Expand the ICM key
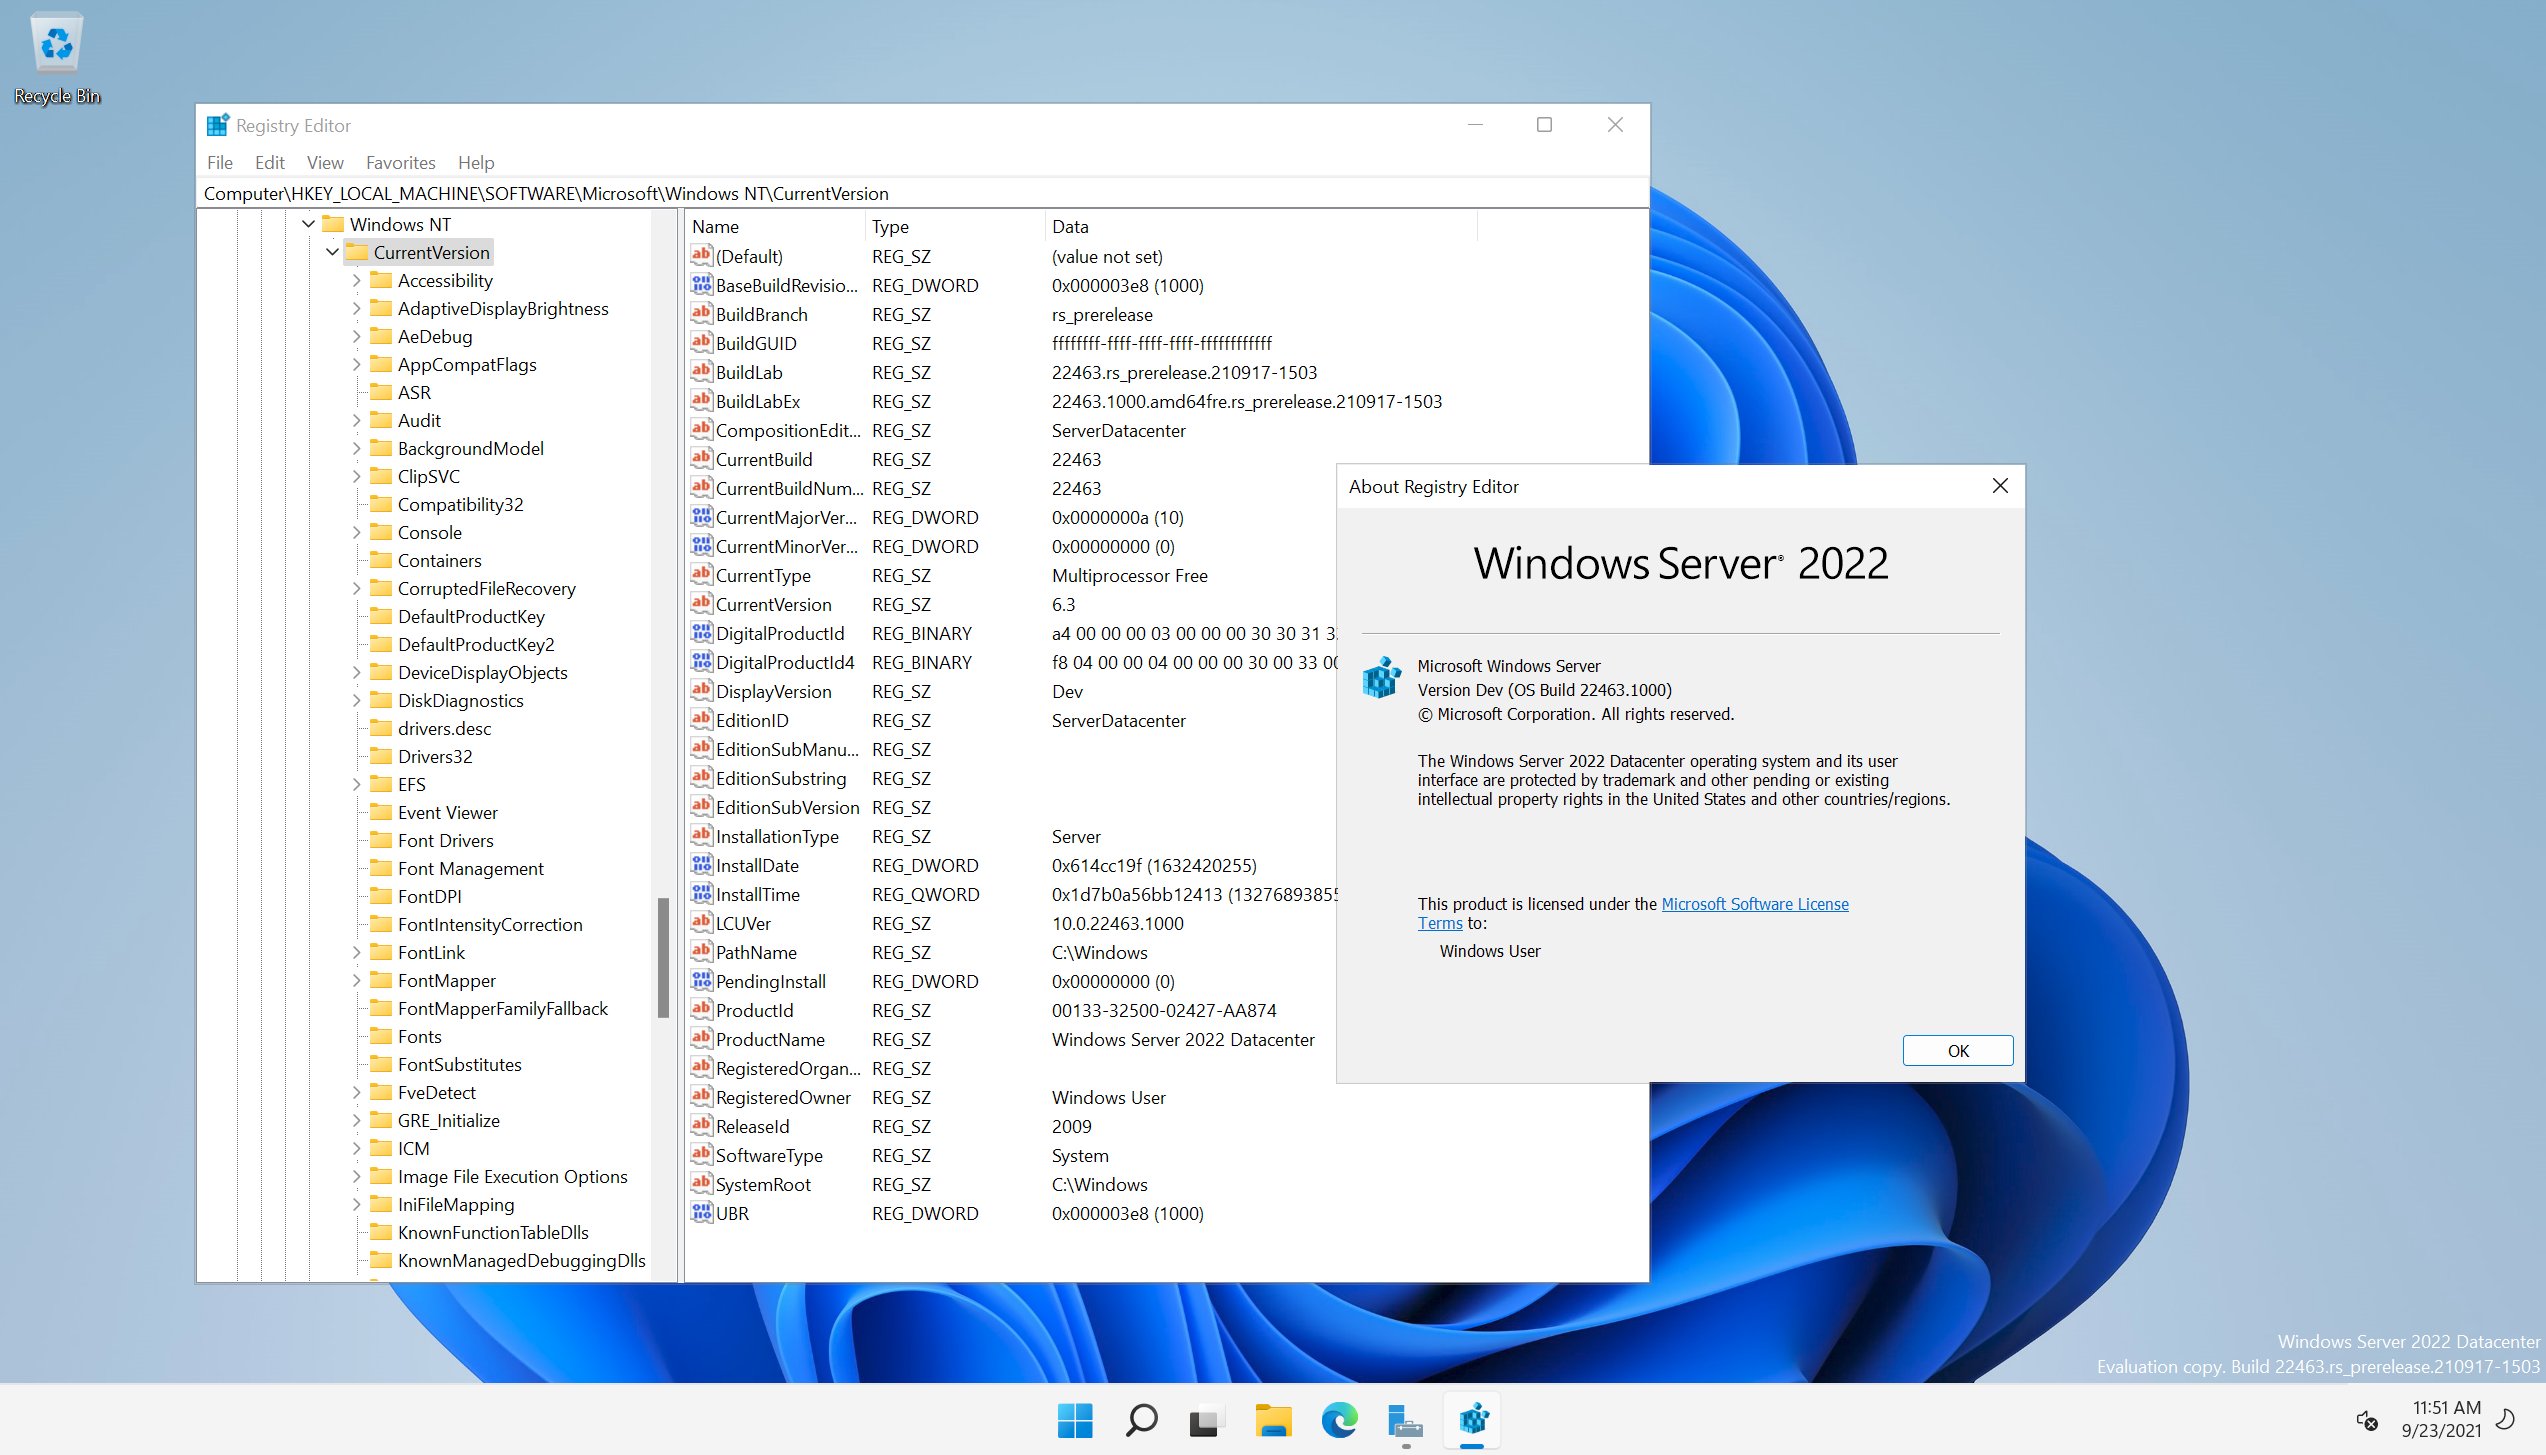The image size is (2546, 1455). [x=357, y=1148]
